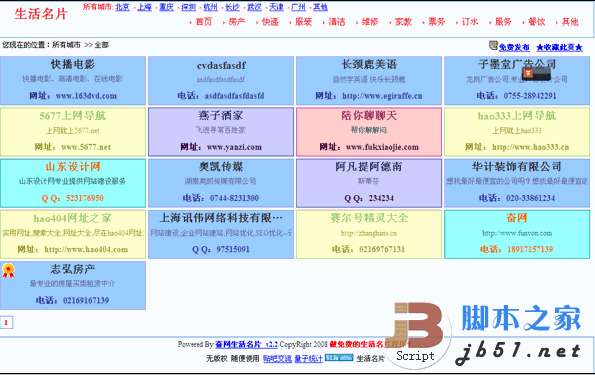595x375 pixels.
Task: Open the 志弘房产 card title
Action: click(73, 269)
